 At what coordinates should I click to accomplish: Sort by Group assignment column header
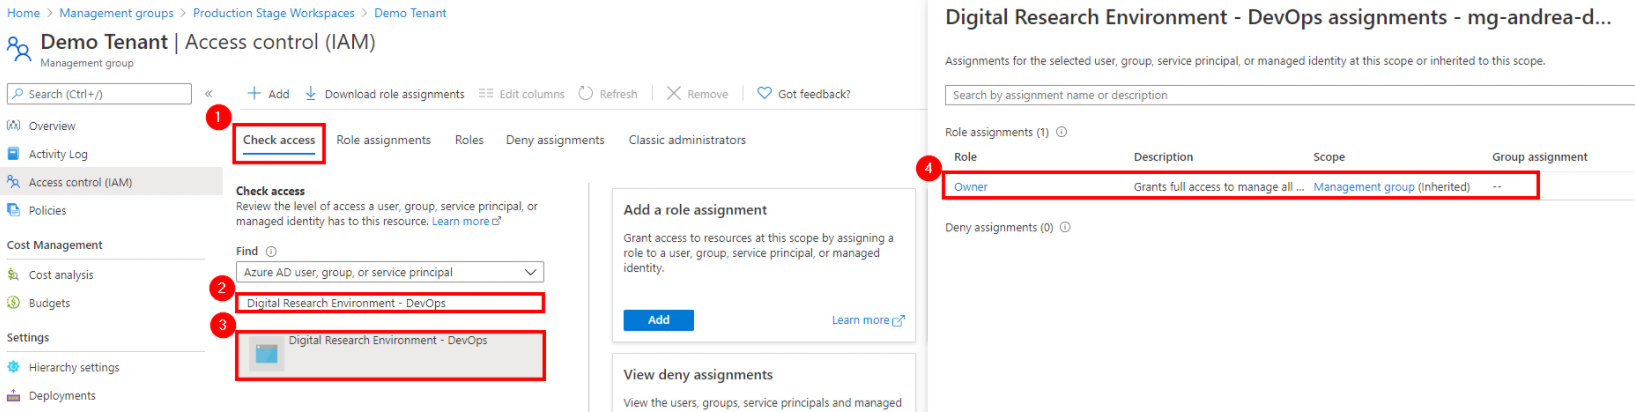(x=1540, y=157)
